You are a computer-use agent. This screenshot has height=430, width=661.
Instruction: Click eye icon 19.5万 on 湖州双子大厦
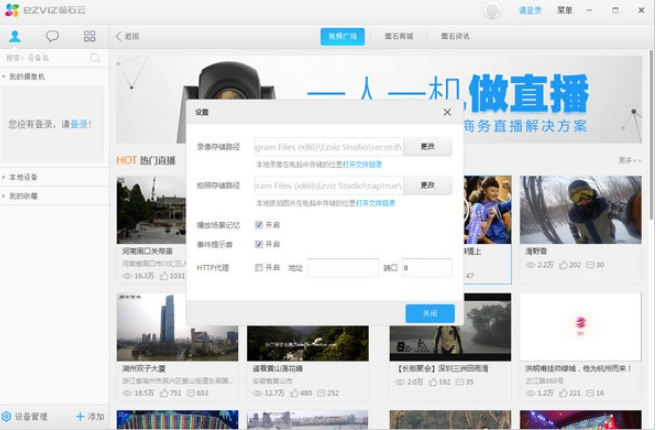pos(127,393)
